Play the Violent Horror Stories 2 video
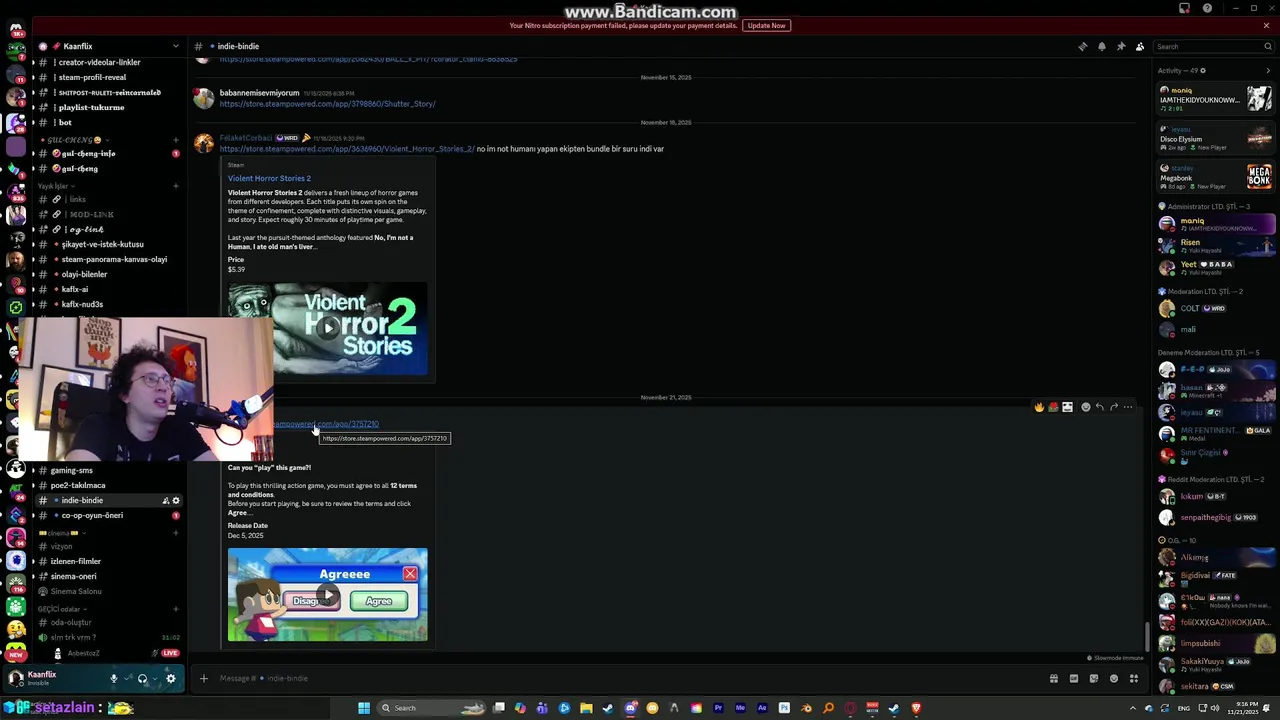The width and height of the screenshot is (1280, 720). pyautogui.click(x=328, y=328)
